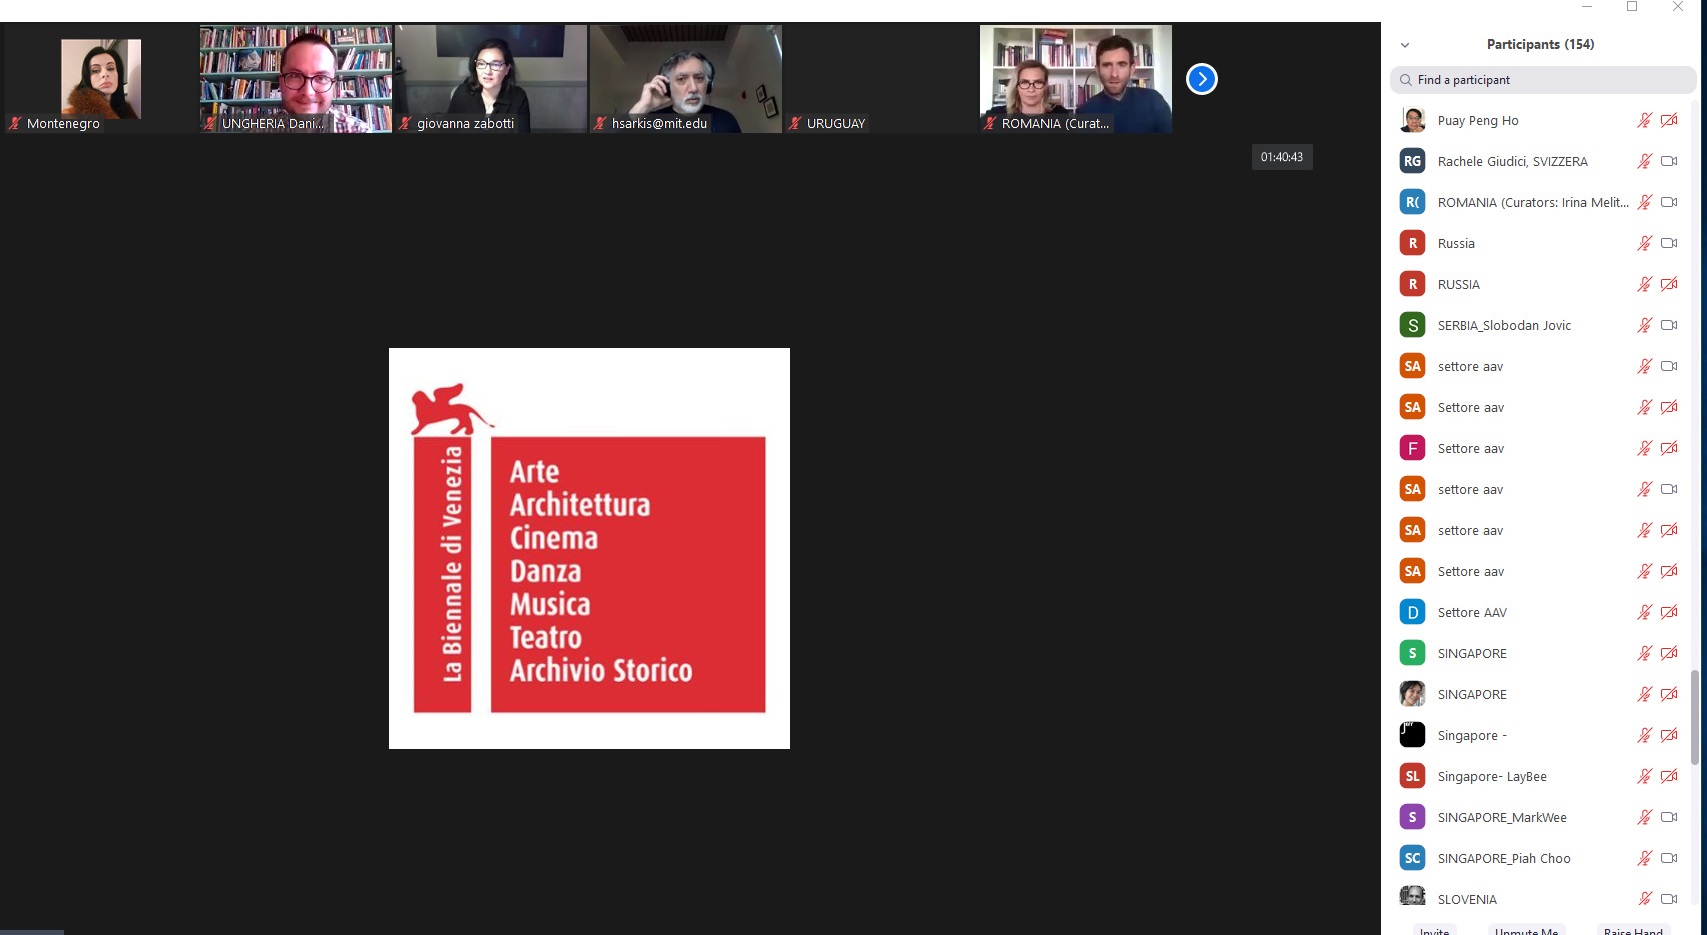Viewport: 1707px width, 935px height.
Task: Select participant Singapore- LayBee
Action: (x=1540, y=776)
